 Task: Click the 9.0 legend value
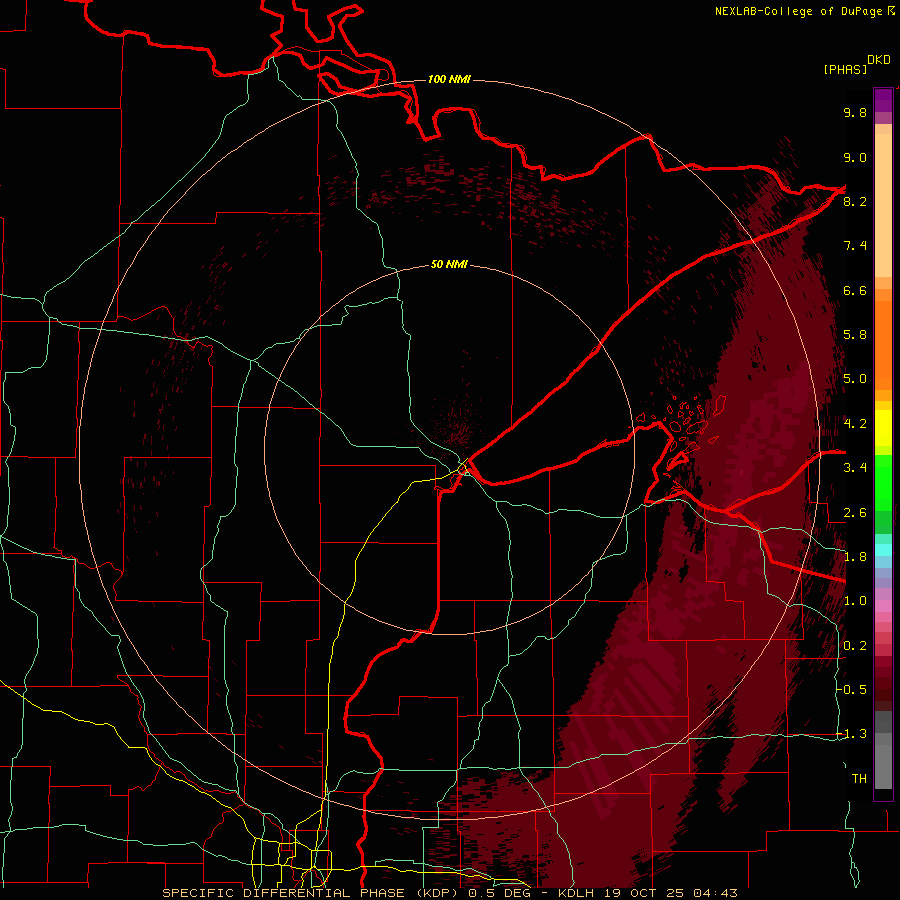(855, 157)
